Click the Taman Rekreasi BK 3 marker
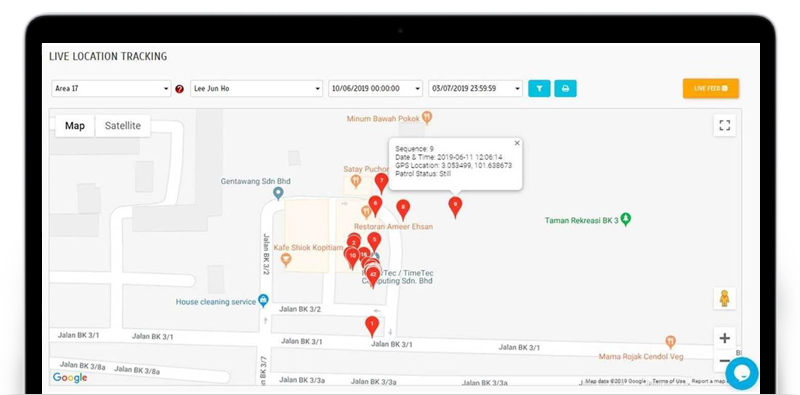This screenshot has width=800, height=395. click(626, 220)
